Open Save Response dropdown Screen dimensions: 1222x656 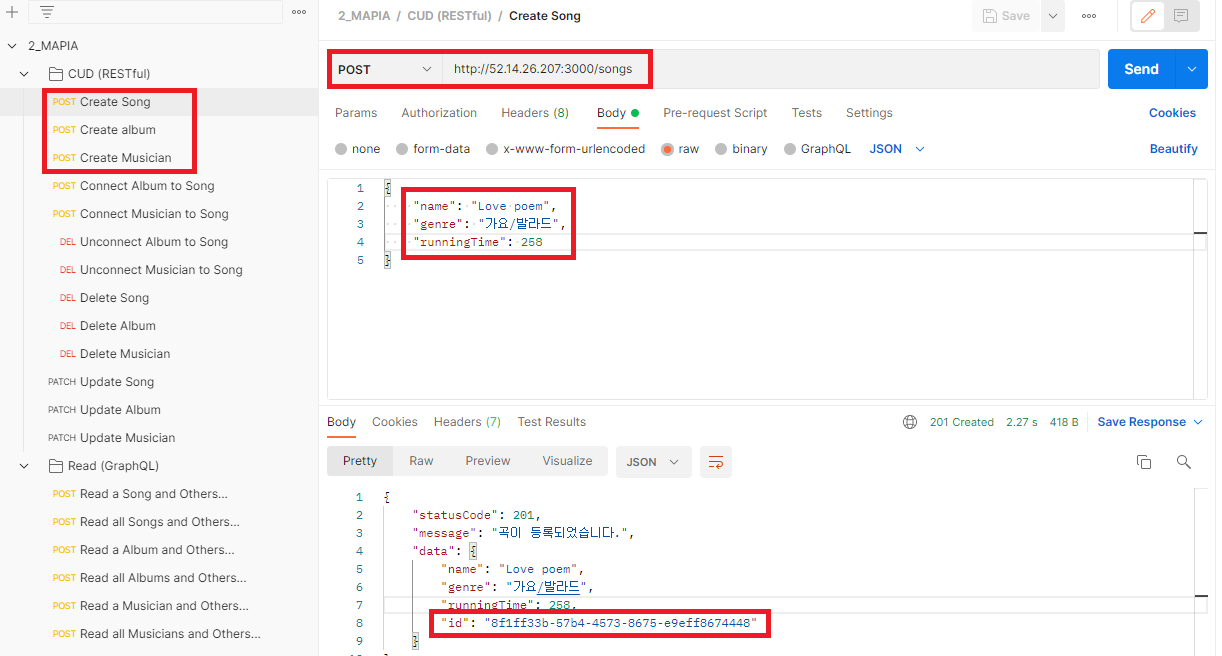pos(1150,422)
